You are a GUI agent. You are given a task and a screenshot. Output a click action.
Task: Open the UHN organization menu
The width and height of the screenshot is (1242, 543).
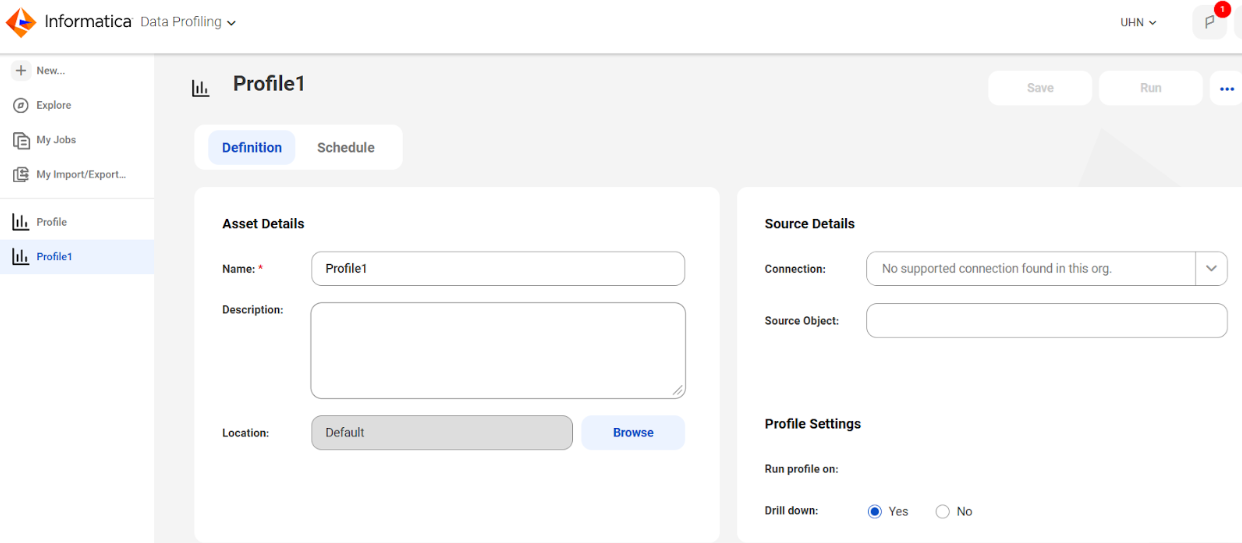(x=1138, y=23)
